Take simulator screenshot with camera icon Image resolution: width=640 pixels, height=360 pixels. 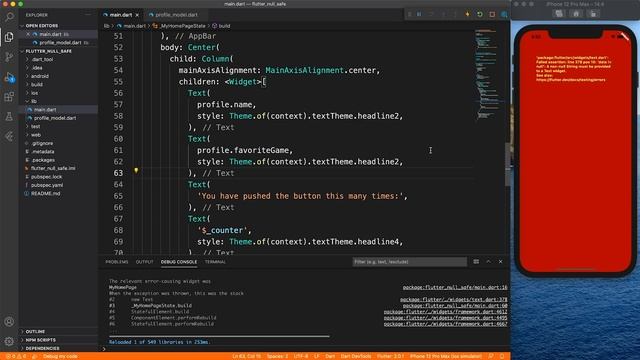pos(559,14)
